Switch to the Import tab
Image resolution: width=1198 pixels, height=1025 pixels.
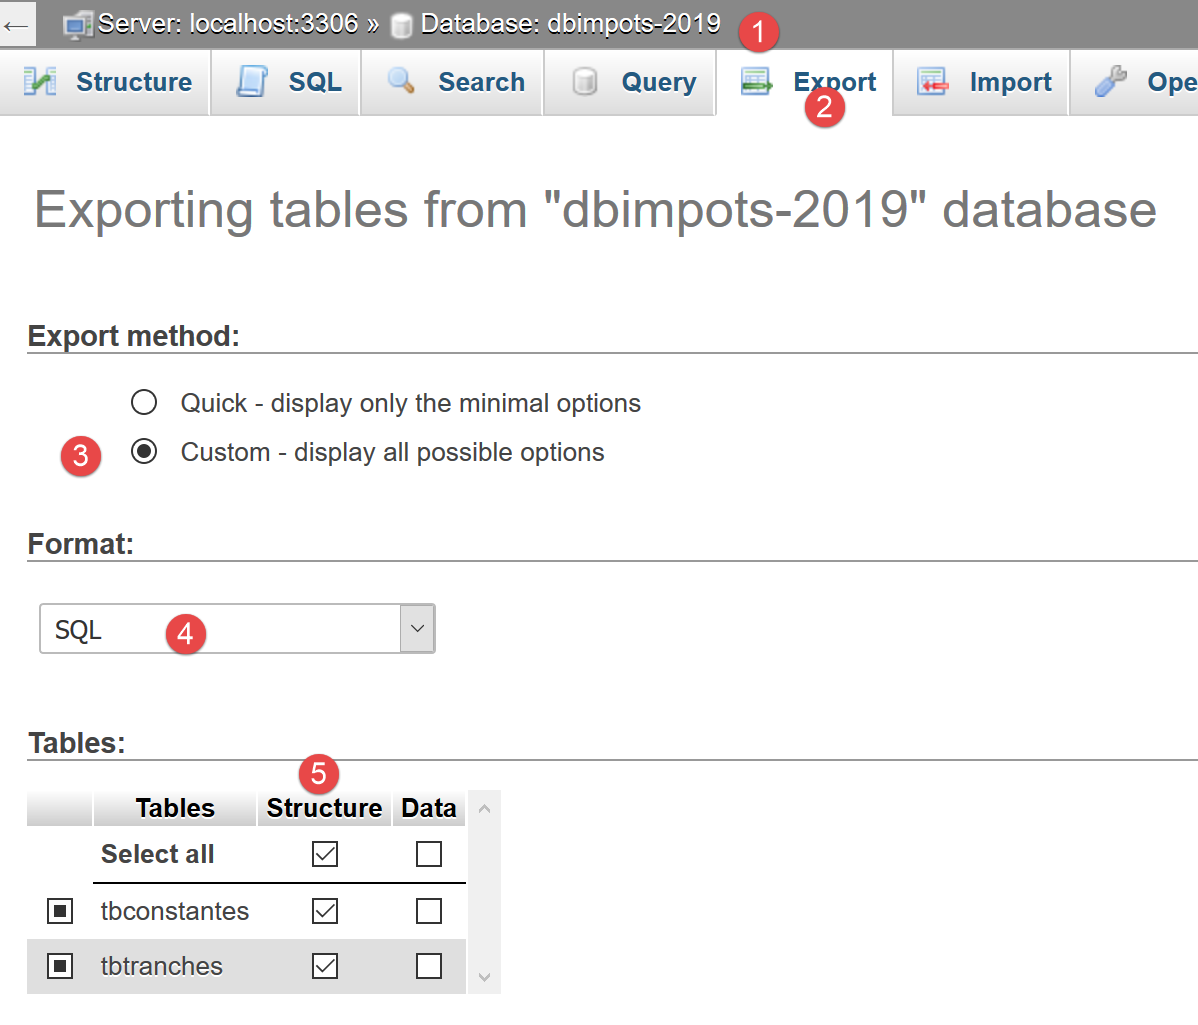click(x=1009, y=82)
